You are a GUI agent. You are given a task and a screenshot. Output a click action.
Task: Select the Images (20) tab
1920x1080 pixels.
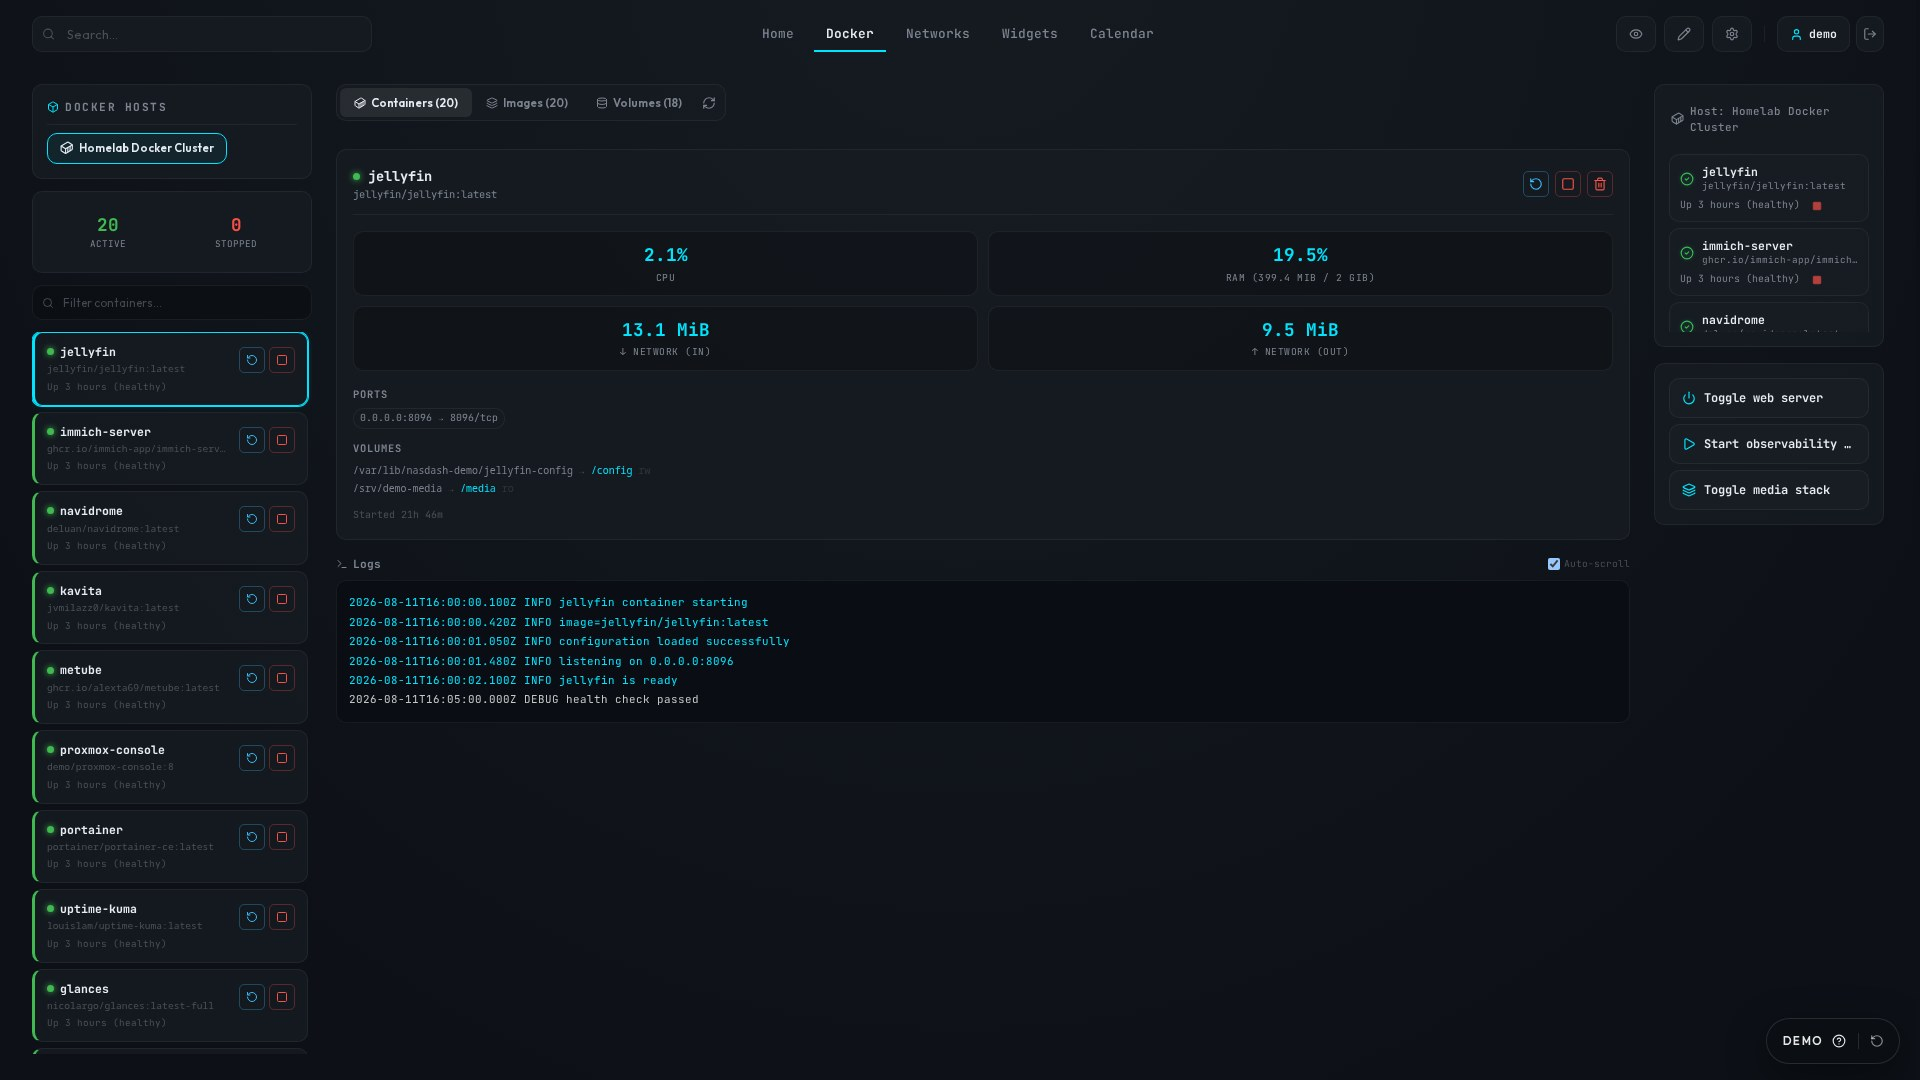point(527,103)
